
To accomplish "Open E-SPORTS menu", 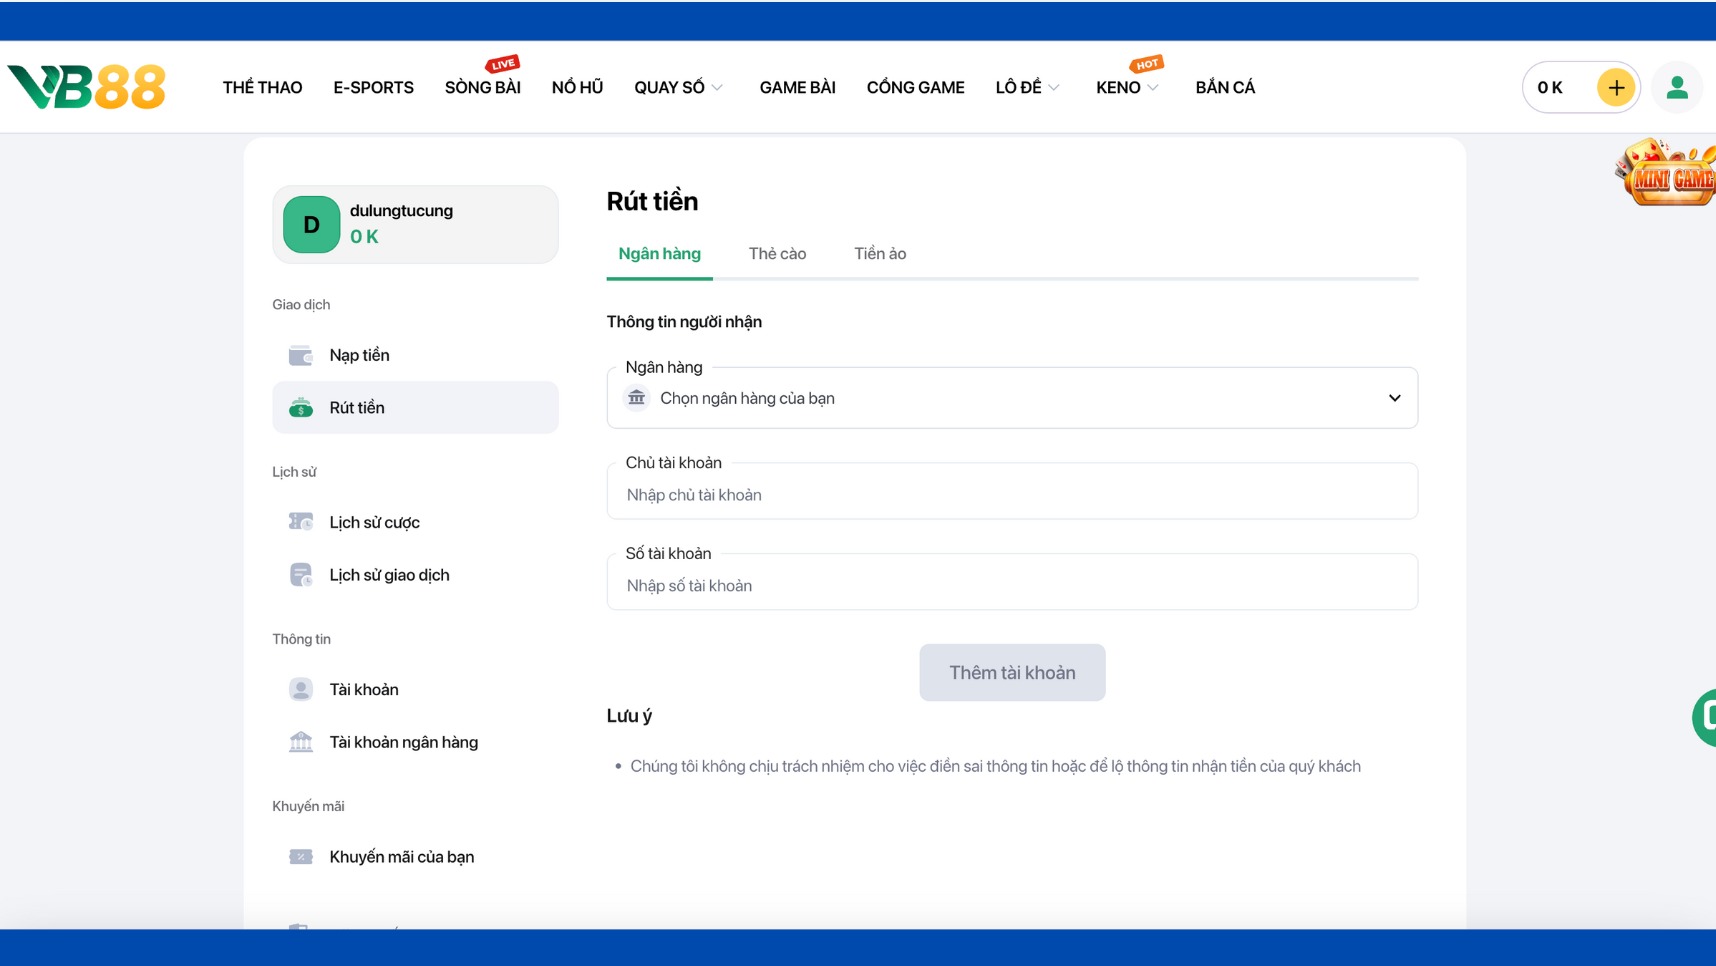I will coord(373,88).
